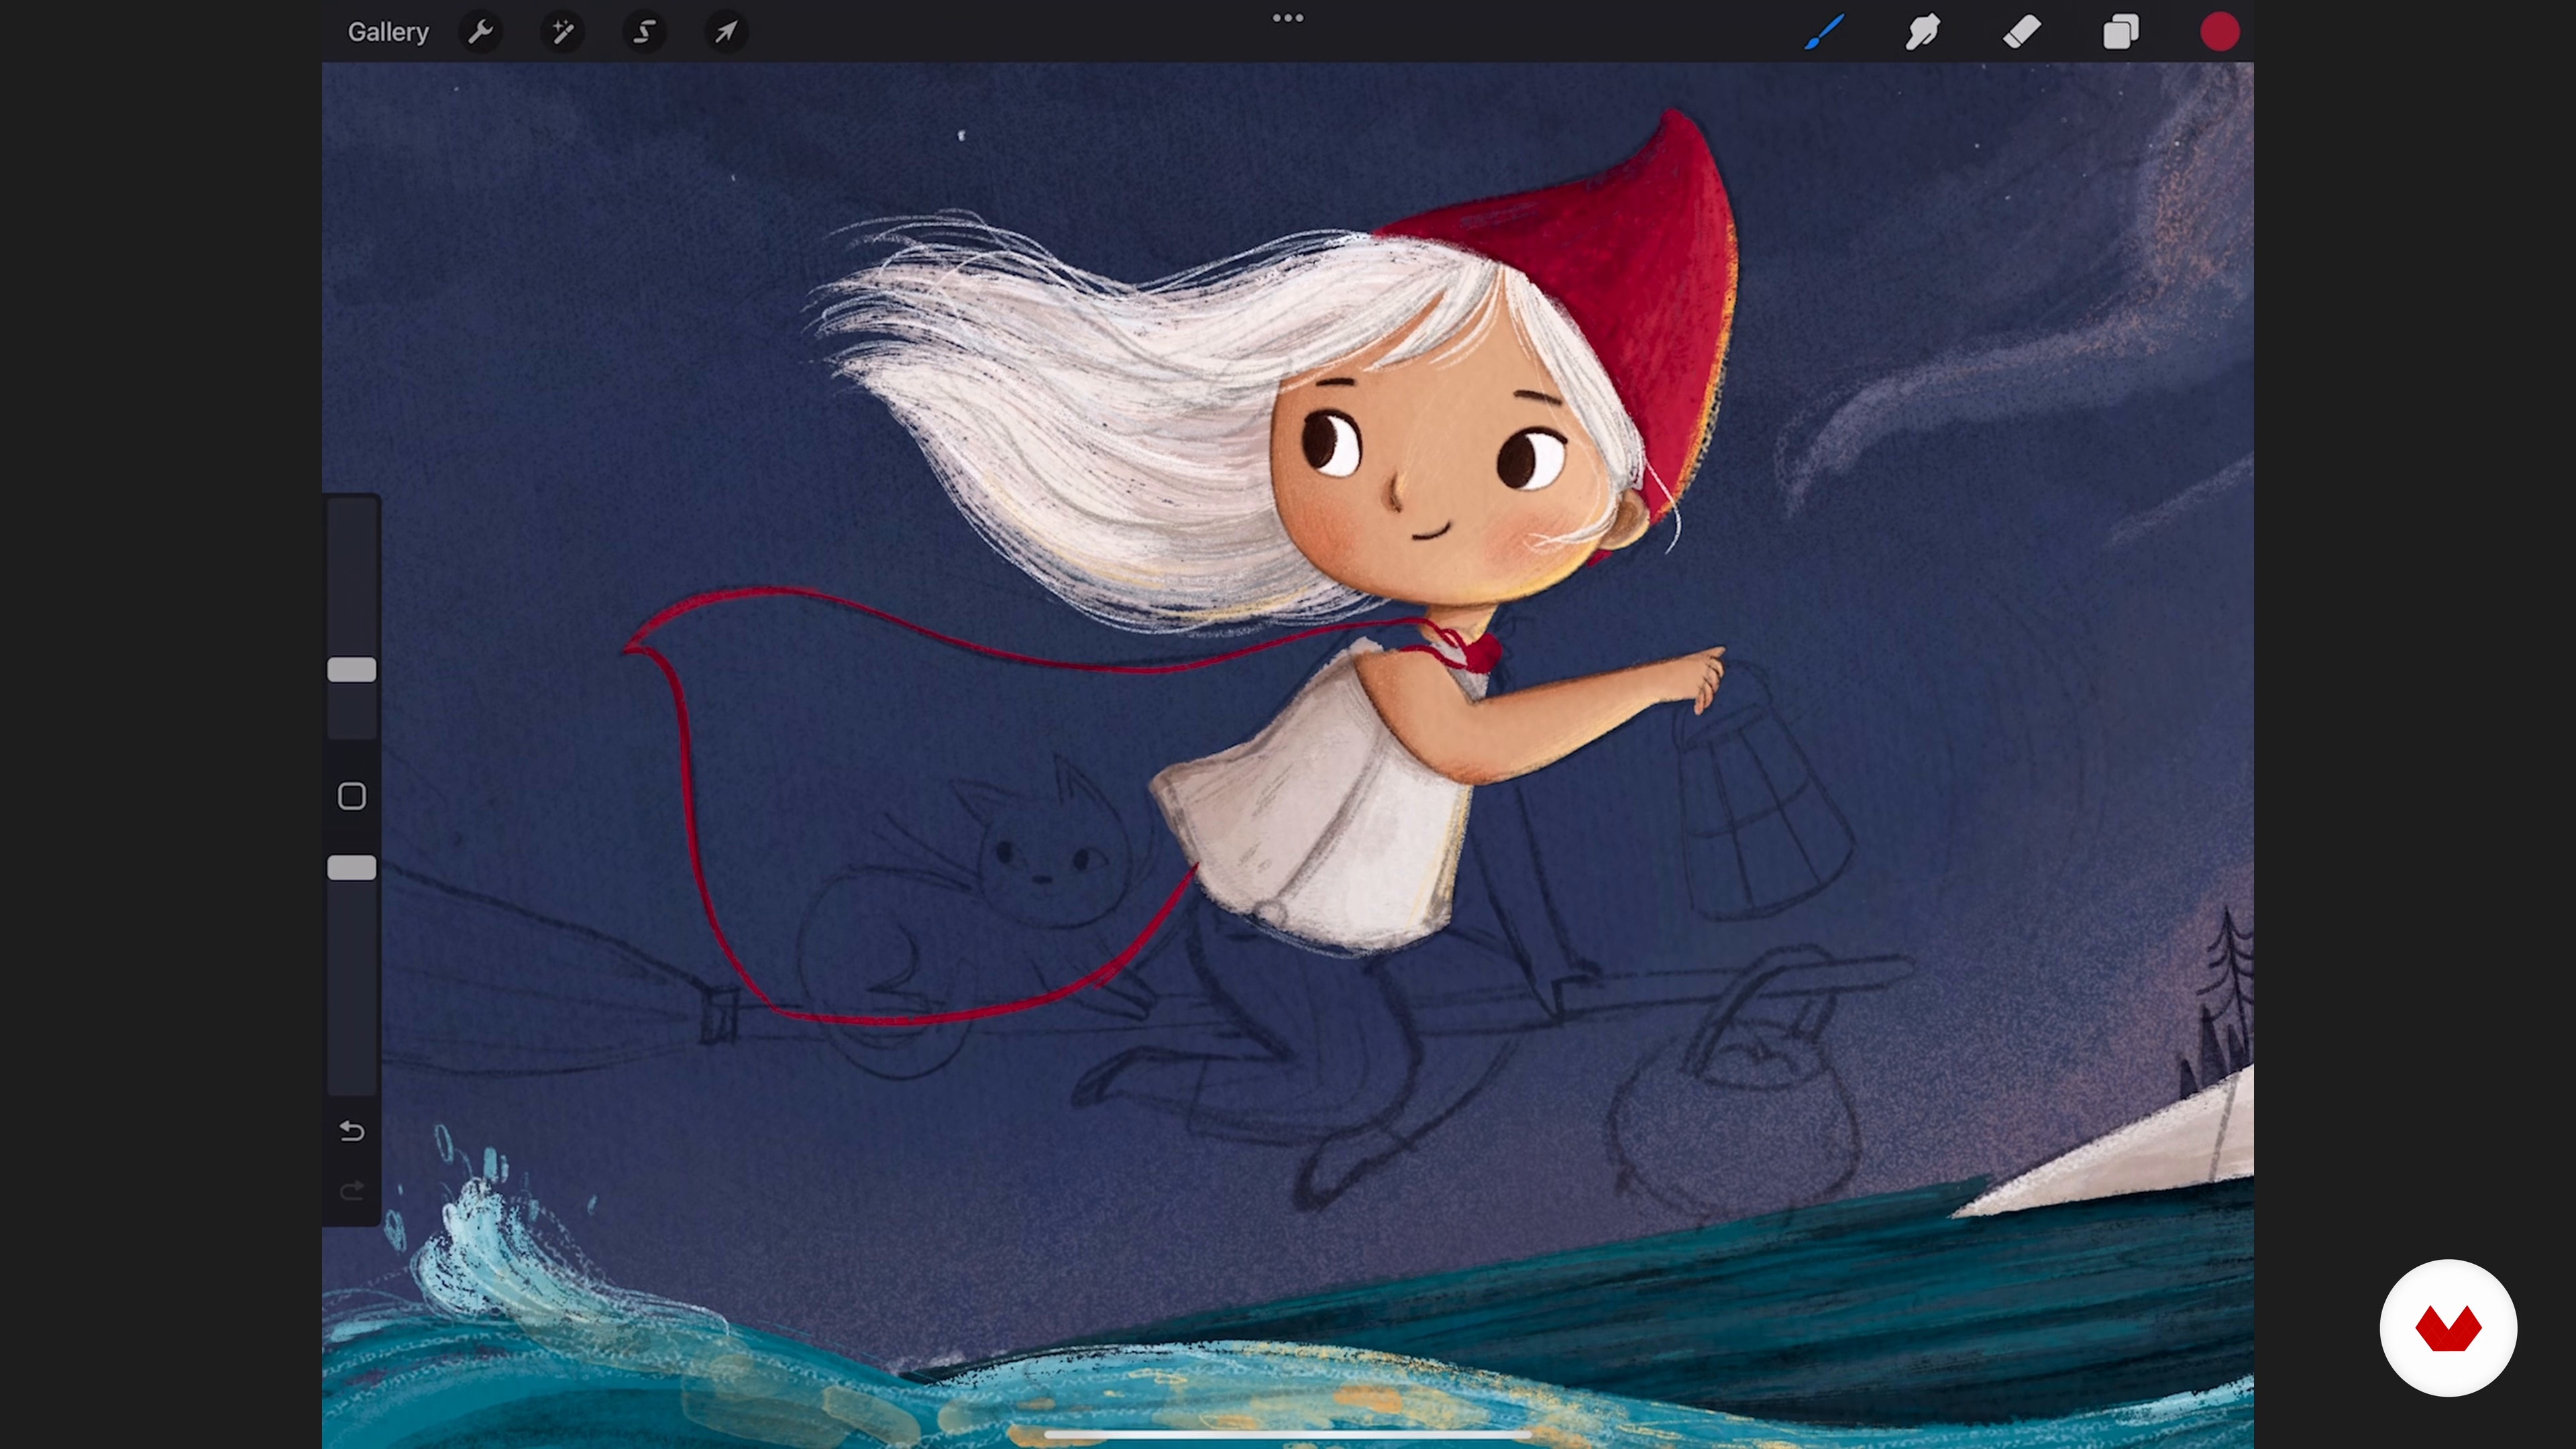This screenshot has height=1449, width=2576.
Task: Activate the Selection tool
Action: (645, 32)
